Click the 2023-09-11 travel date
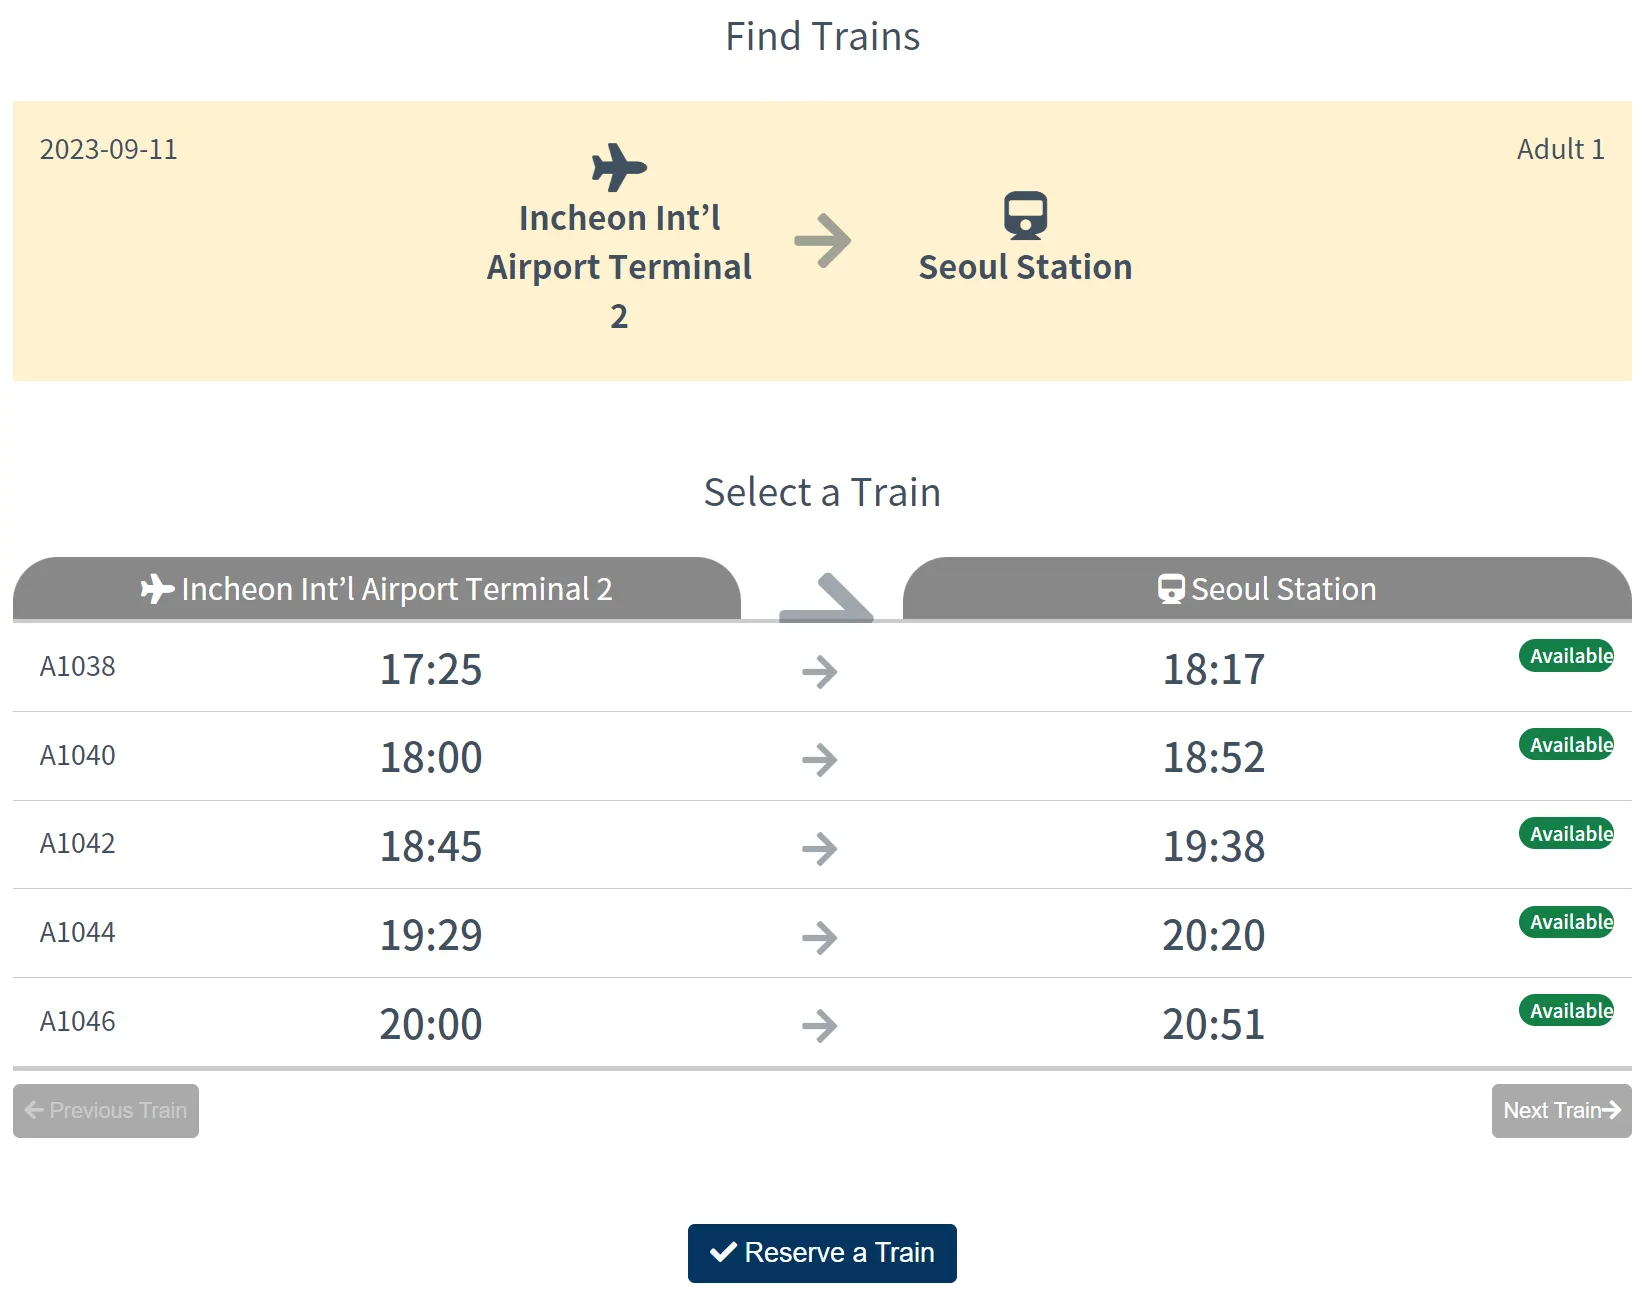 [x=108, y=149]
